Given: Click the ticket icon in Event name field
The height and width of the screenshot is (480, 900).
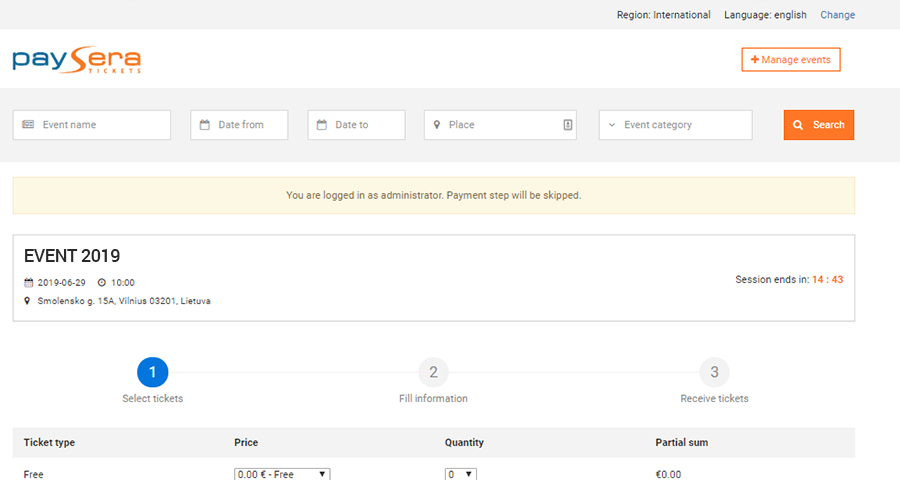Looking at the screenshot, I should coord(28,125).
